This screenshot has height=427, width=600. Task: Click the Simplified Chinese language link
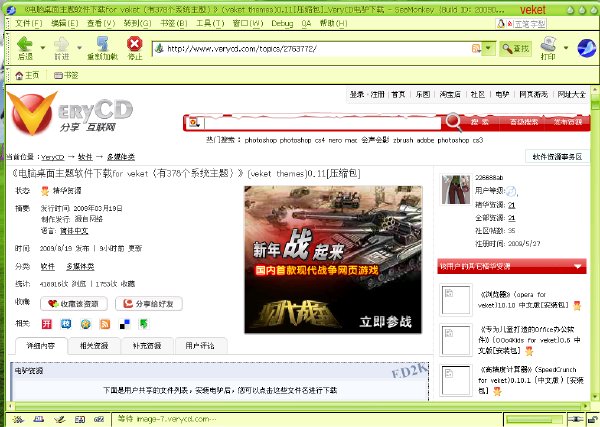tap(74, 231)
